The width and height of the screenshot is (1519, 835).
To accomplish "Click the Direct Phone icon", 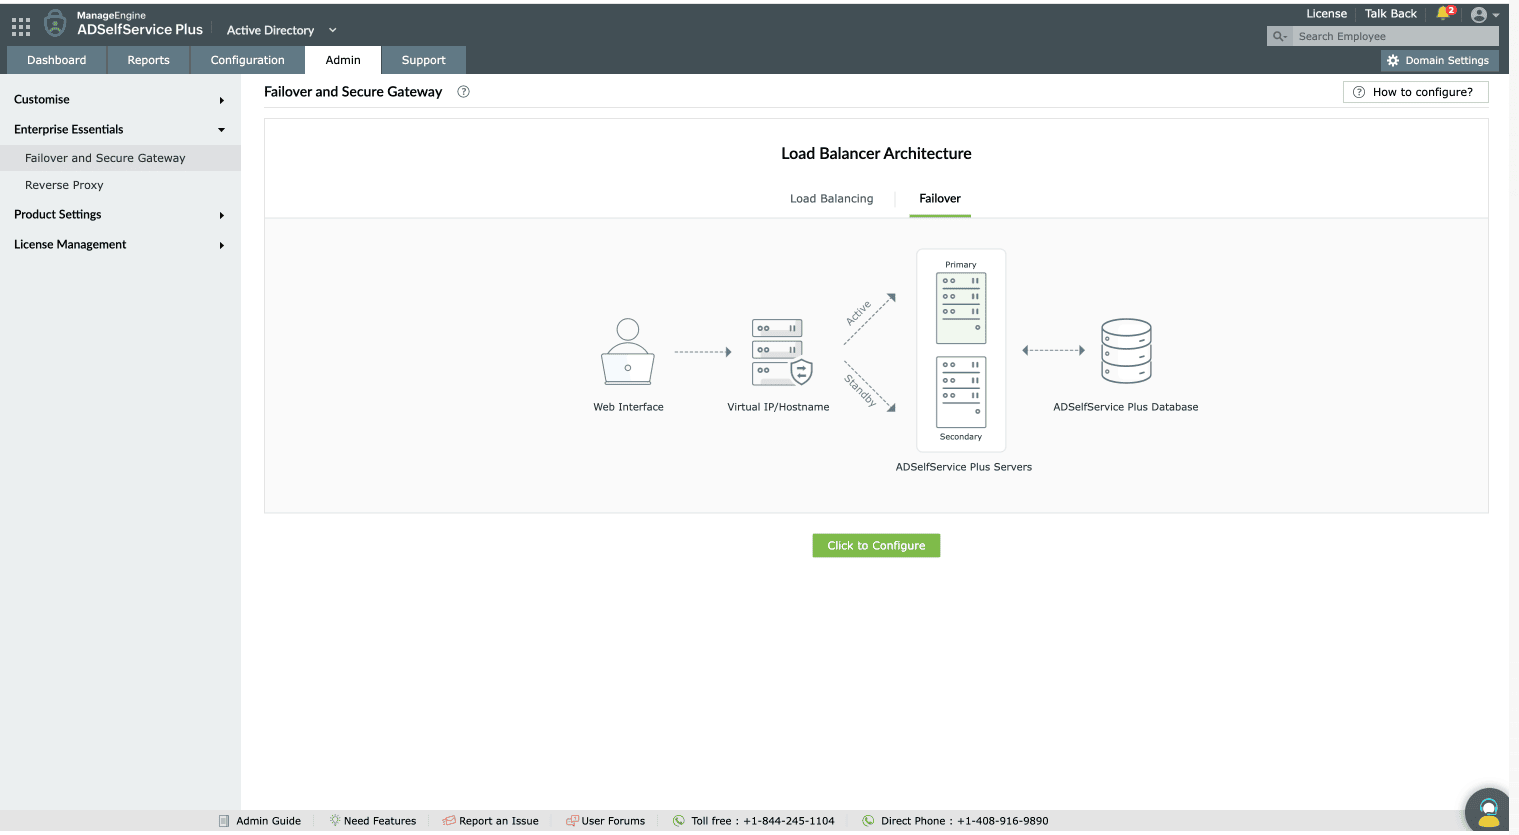I will 868,821.
